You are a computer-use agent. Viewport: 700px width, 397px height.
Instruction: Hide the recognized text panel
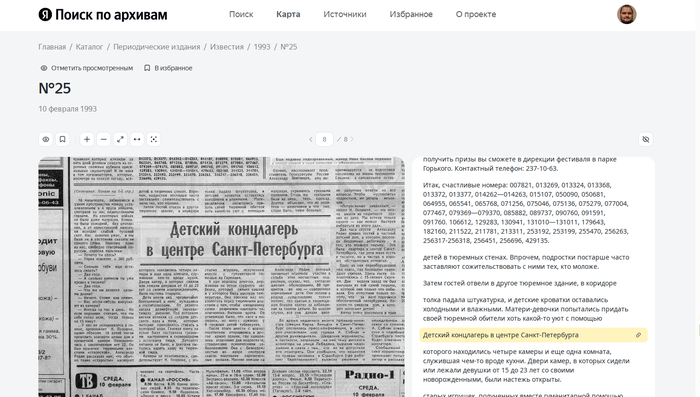point(646,139)
